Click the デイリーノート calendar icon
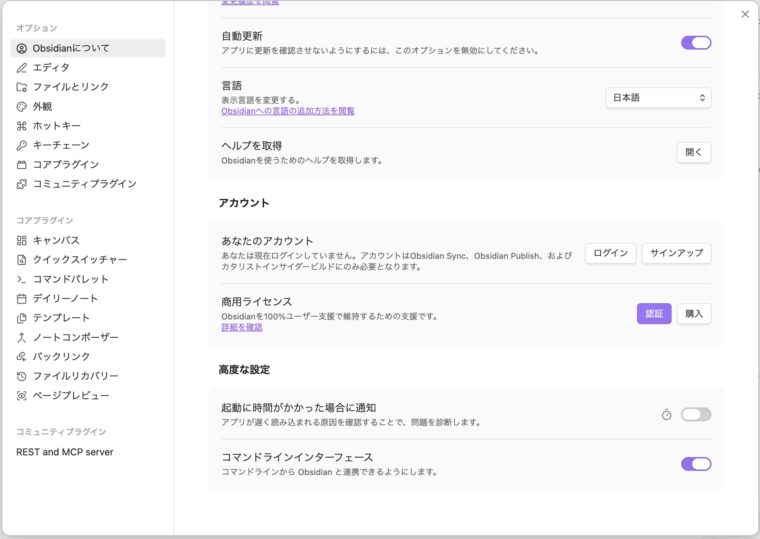The width and height of the screenshot is (760, 539). click(22, 299)
